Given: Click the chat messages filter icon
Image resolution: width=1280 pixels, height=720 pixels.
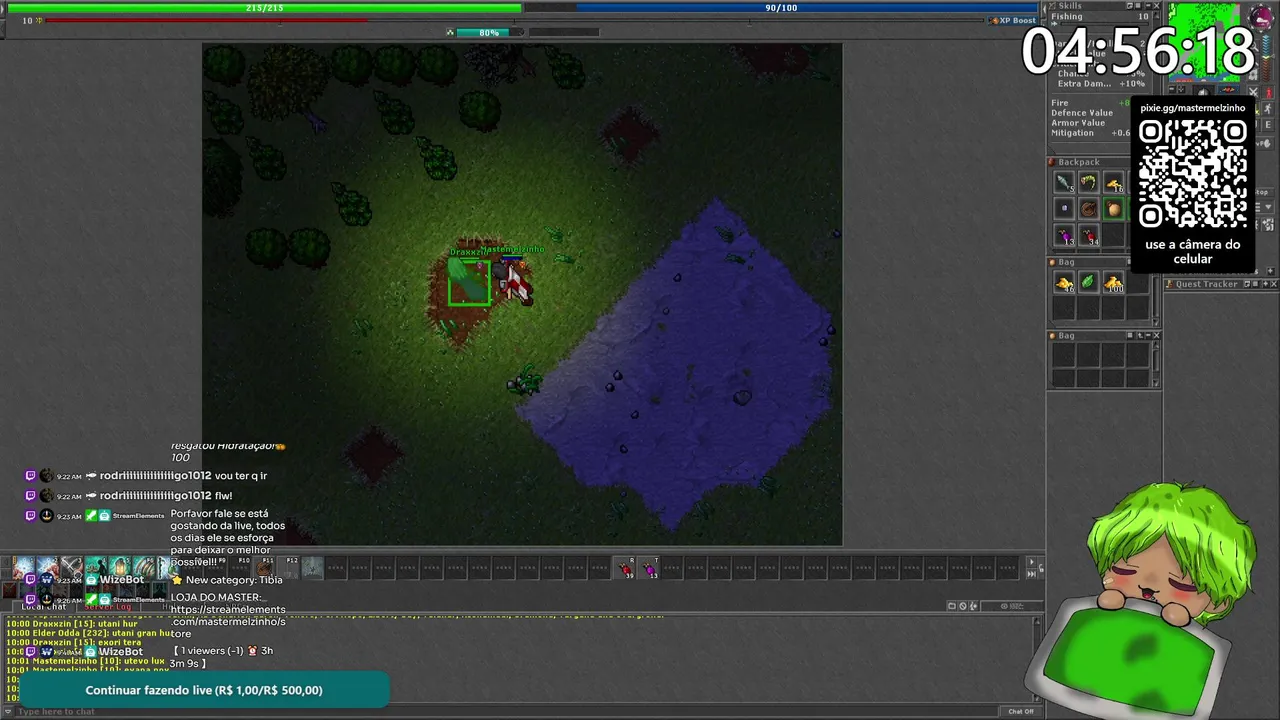Looking at the screenshot, I should [x=974, y=606].
